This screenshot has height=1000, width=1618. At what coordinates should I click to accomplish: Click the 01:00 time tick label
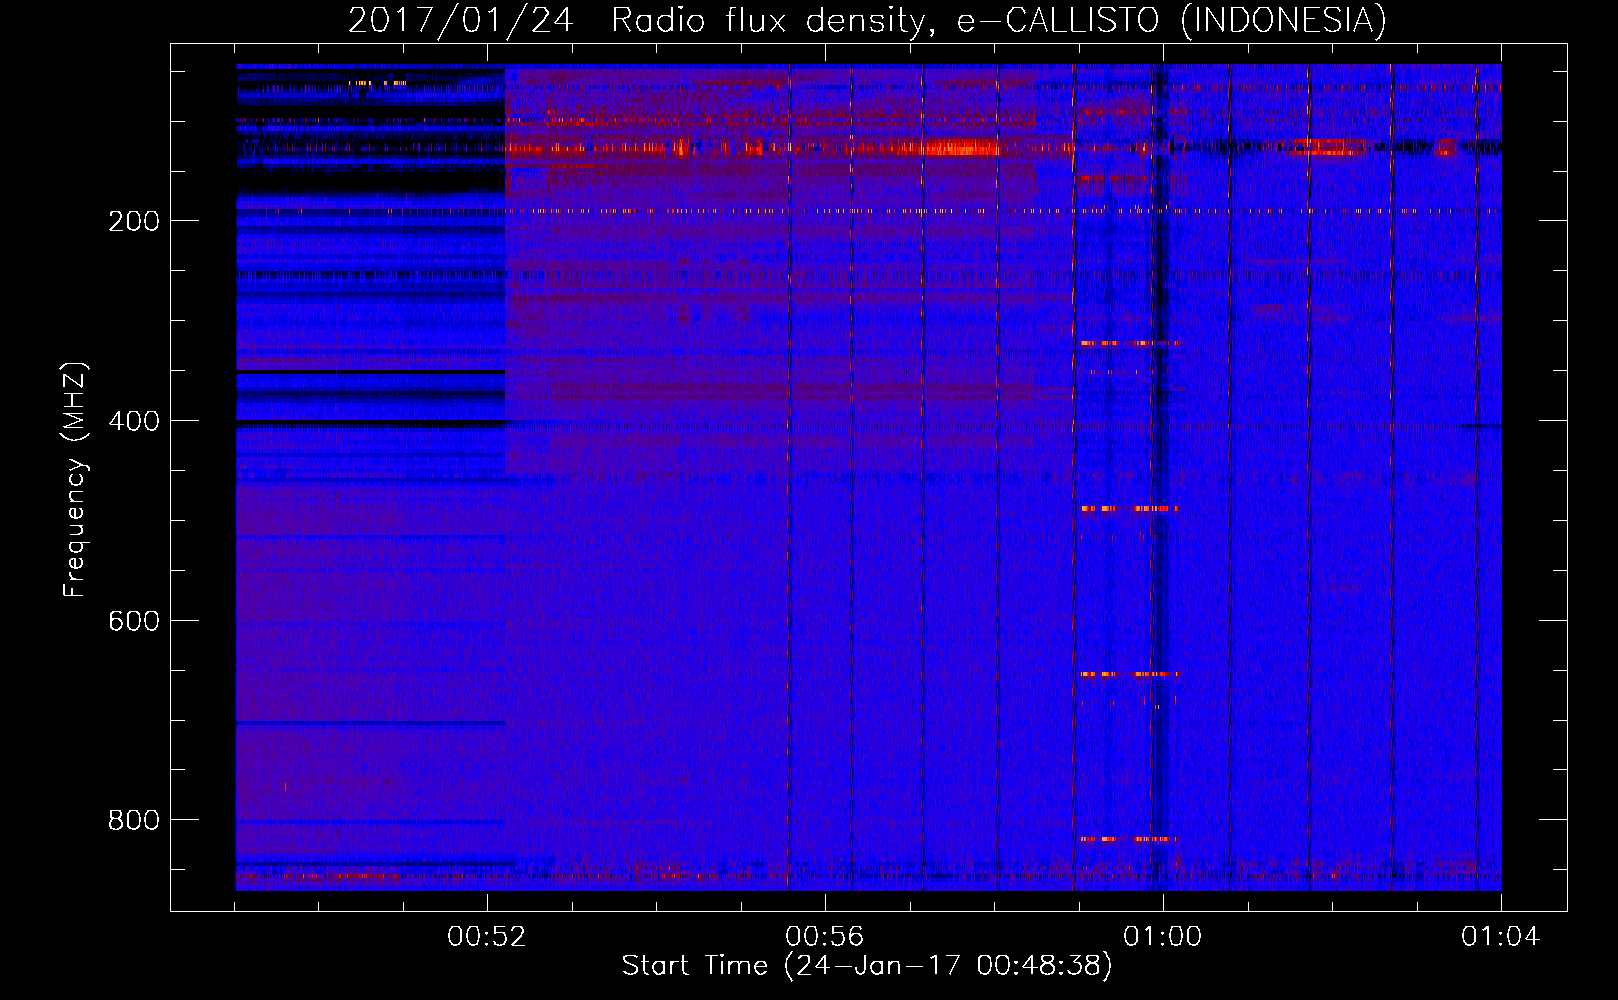click(x=1163, y=937)
